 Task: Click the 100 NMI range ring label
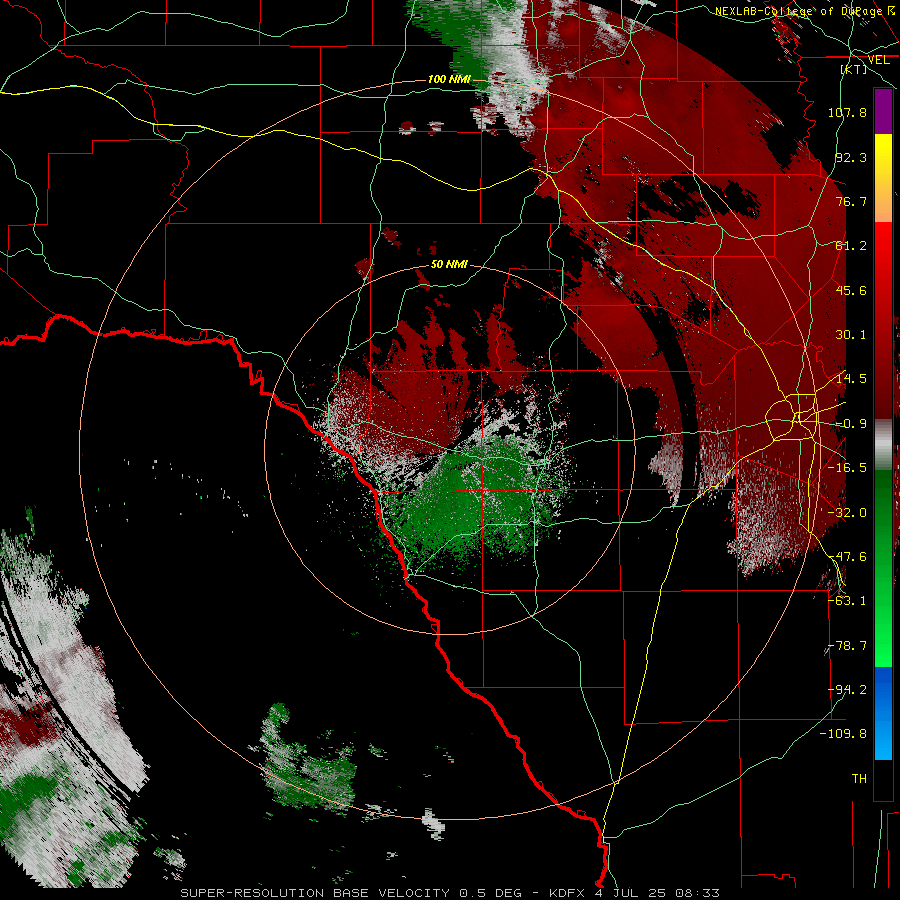click(x=449, y=79)
